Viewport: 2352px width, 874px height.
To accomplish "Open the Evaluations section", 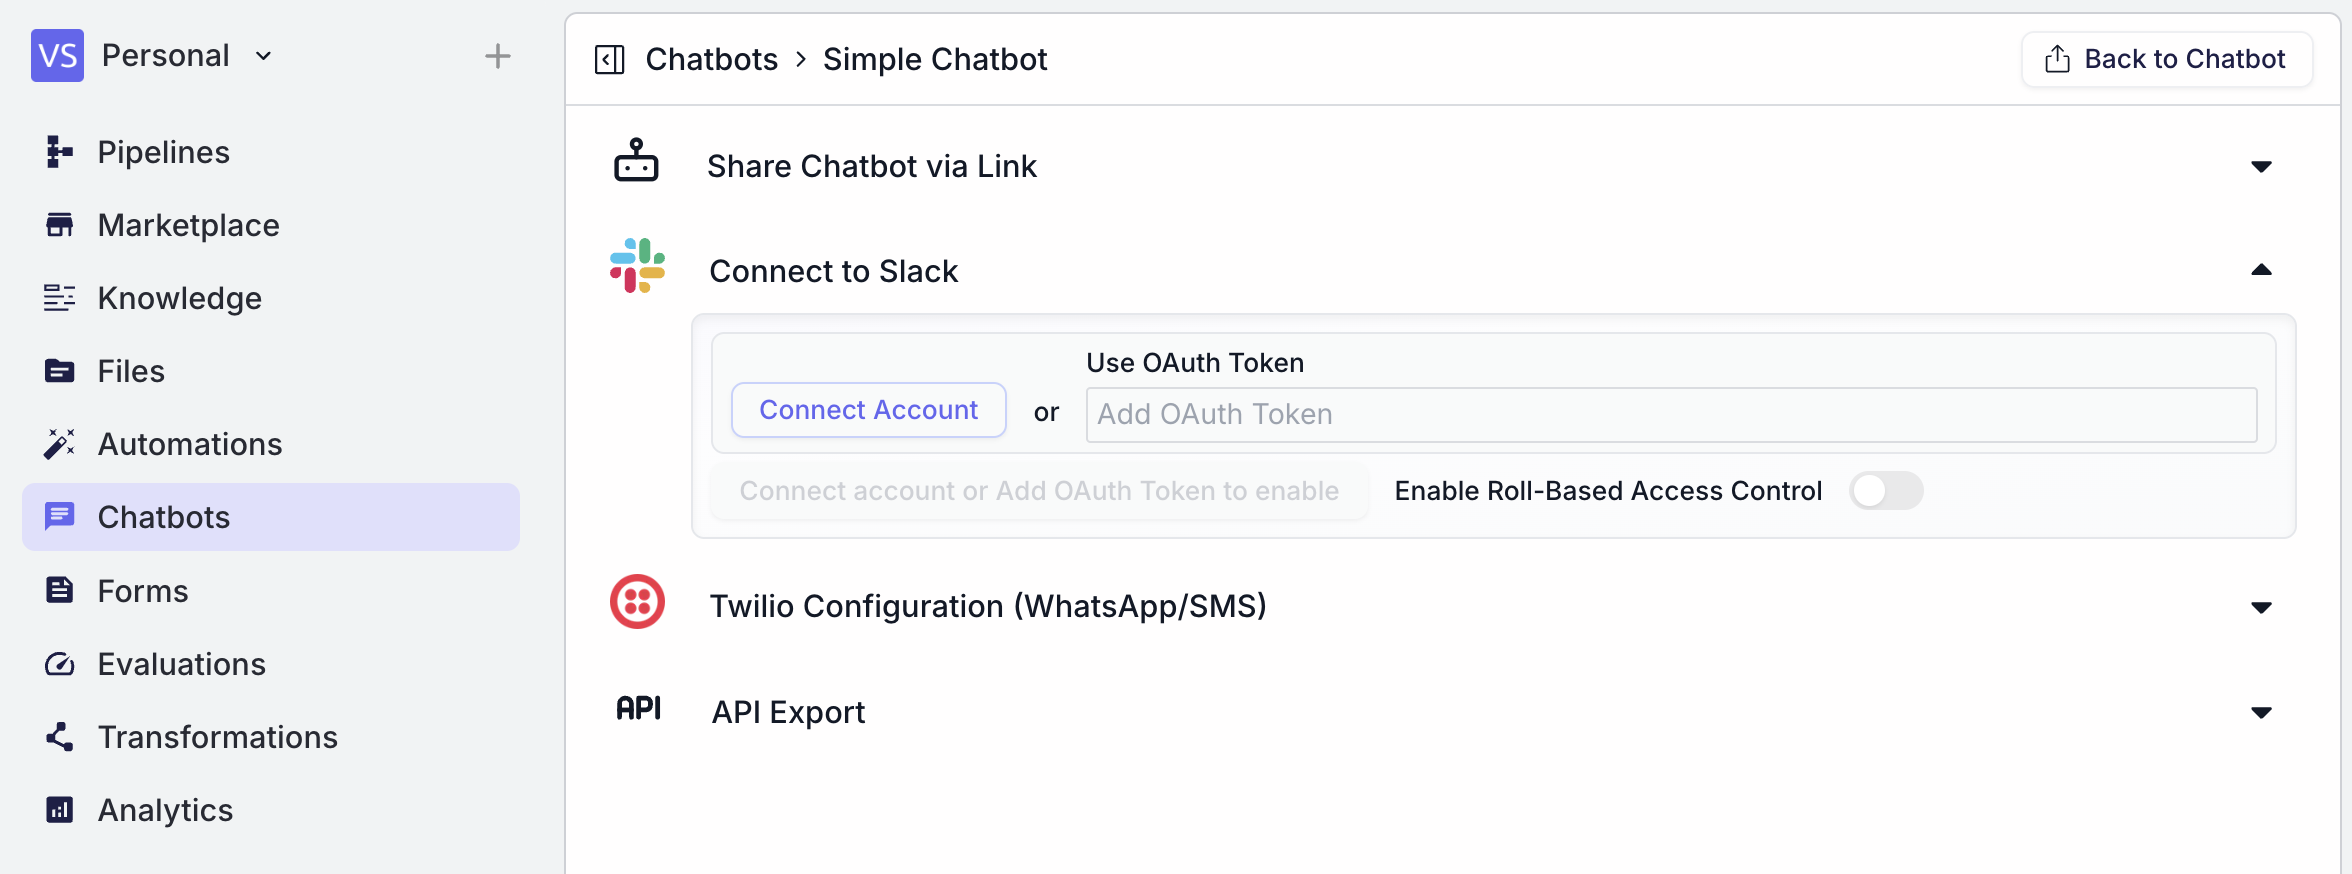I will pos(181,663).
